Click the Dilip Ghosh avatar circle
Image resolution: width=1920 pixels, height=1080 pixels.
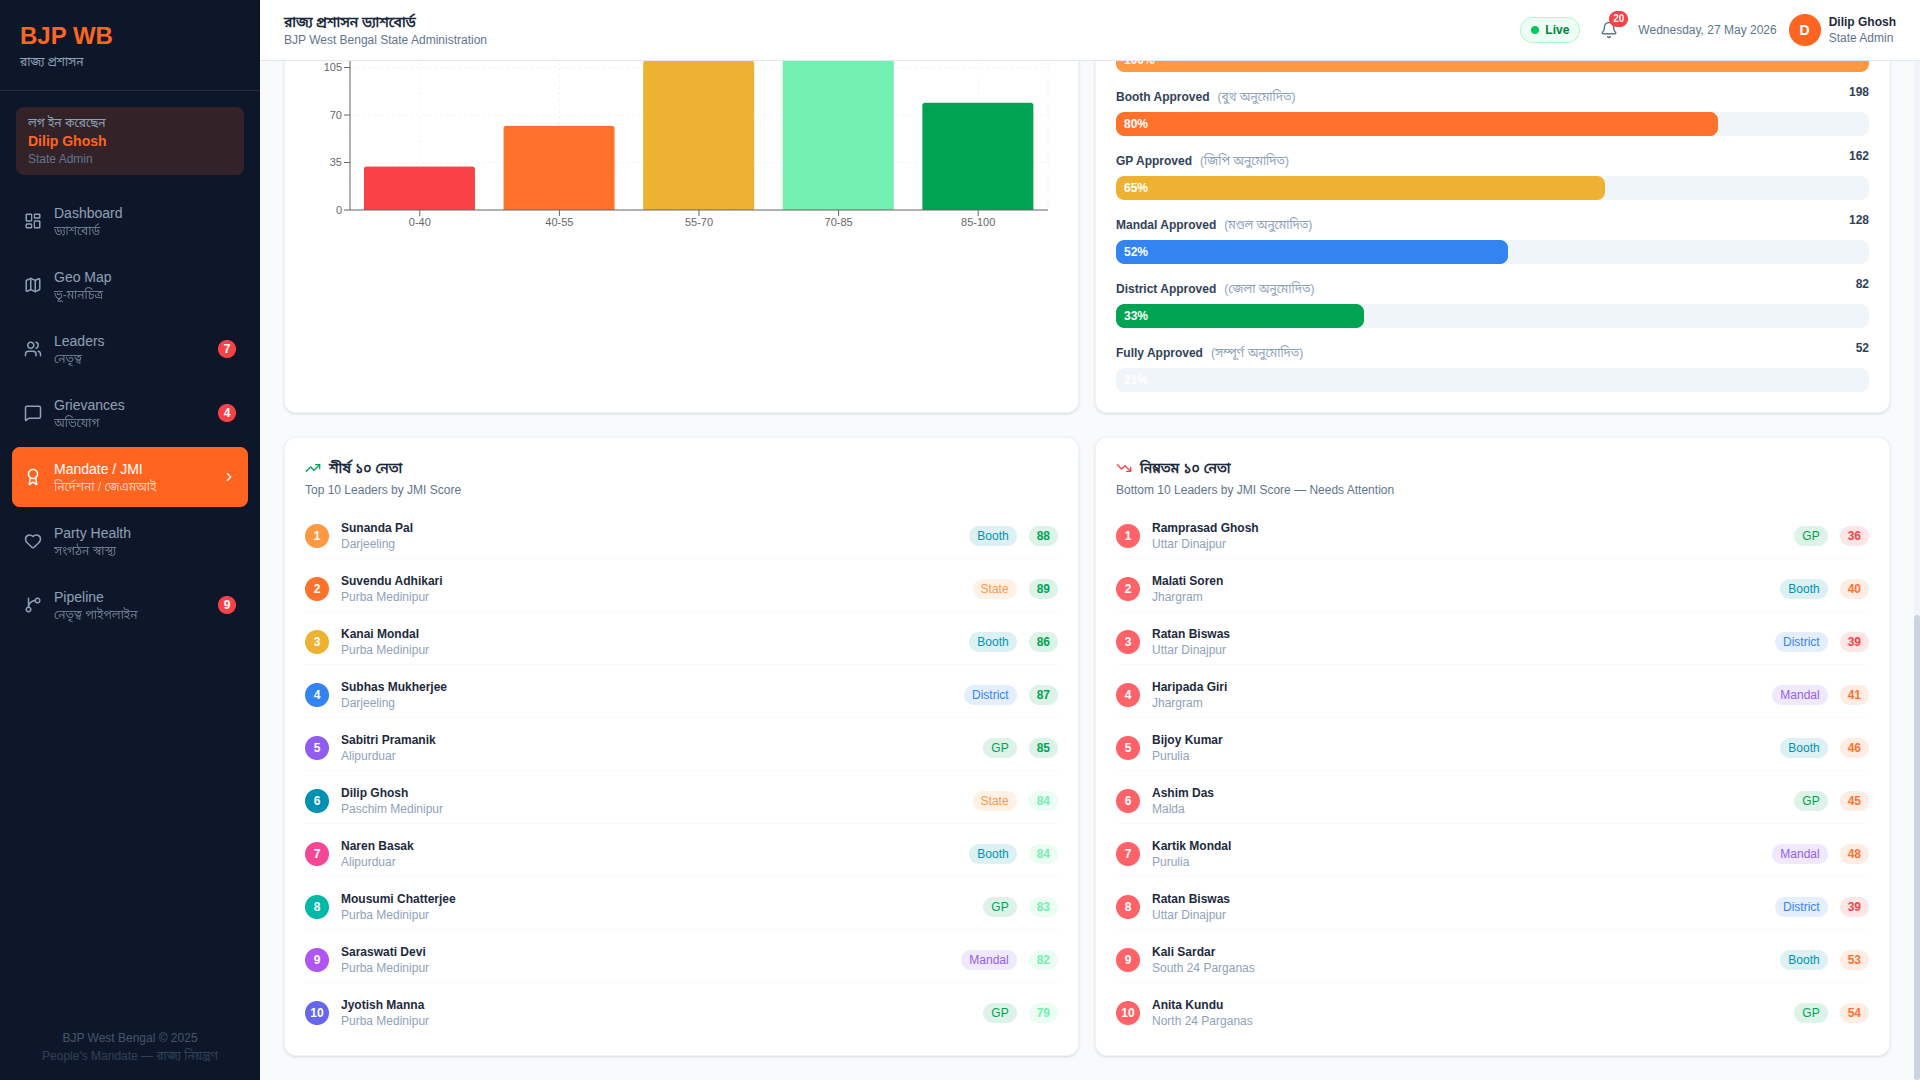(1804, 30)
